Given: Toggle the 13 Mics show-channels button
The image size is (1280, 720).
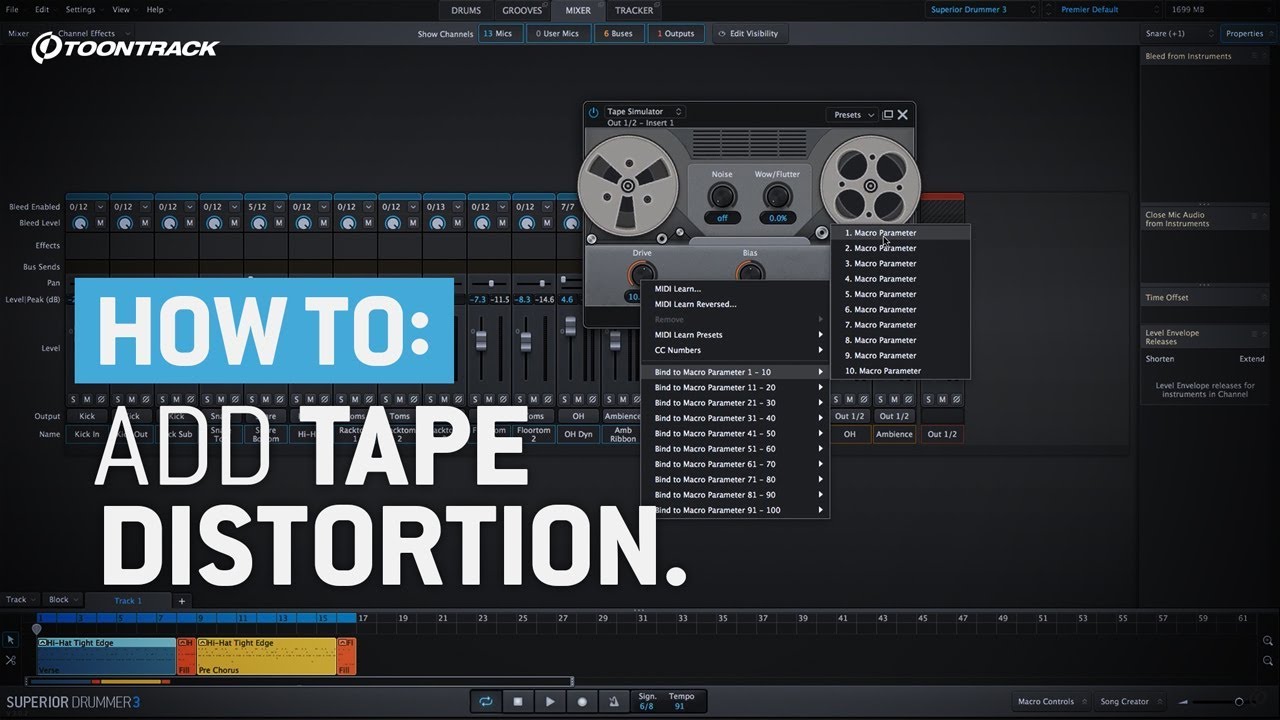Looking at the screenshot, I should (500, 34).
